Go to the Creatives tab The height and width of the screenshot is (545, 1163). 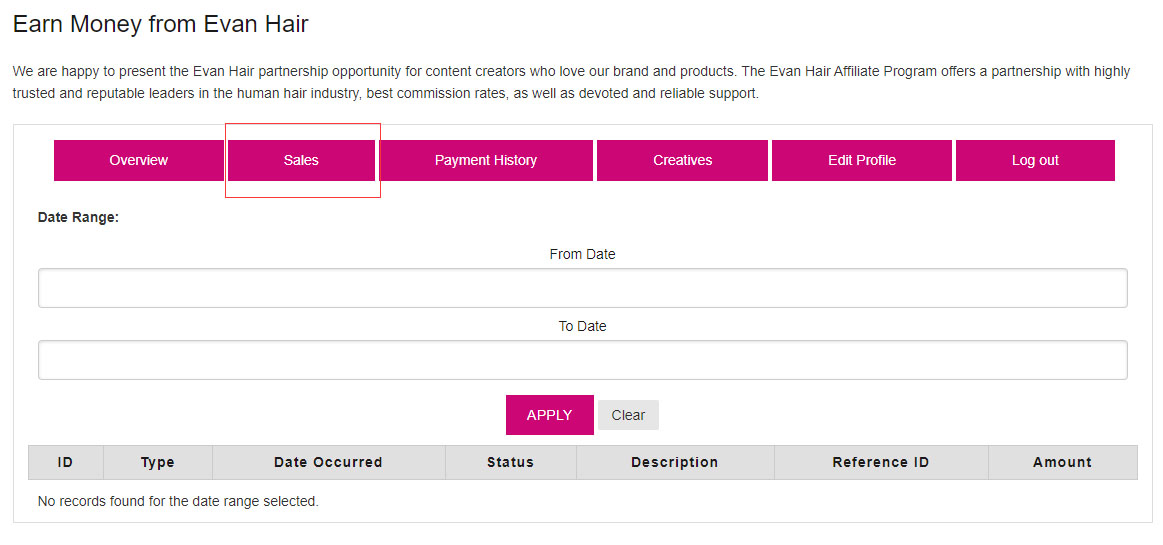pyautogui.click(x=682, y=160)
